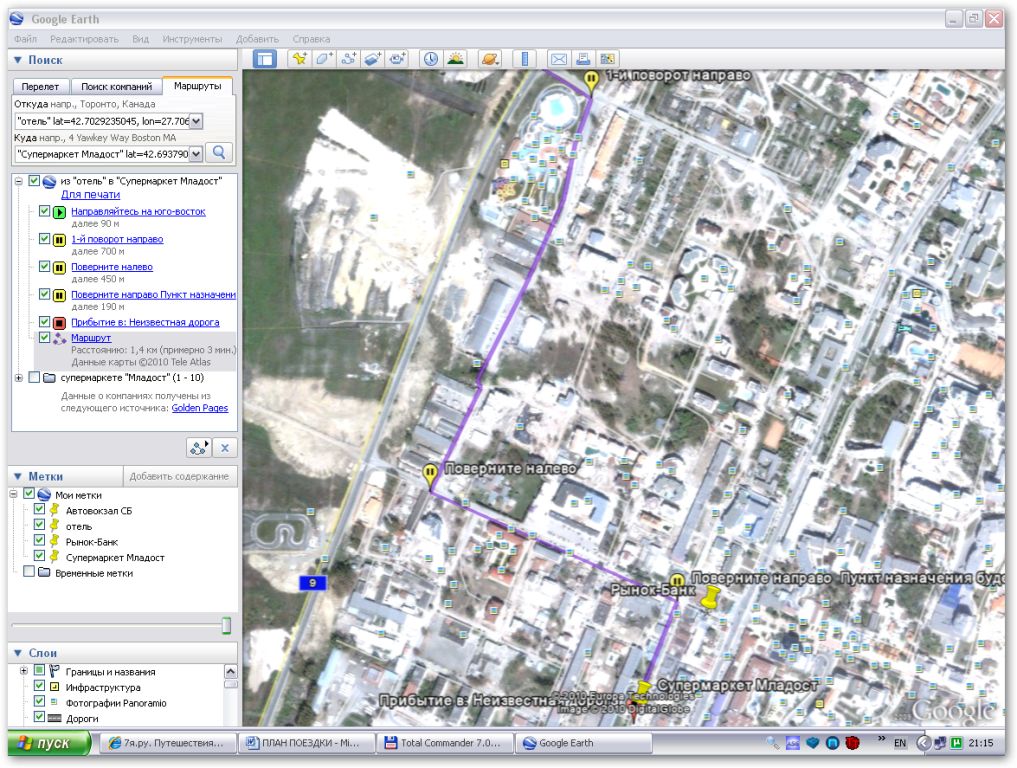1017x768 pixels.
Task: Click the route 9 road shield on map
Action: point(313,582)
